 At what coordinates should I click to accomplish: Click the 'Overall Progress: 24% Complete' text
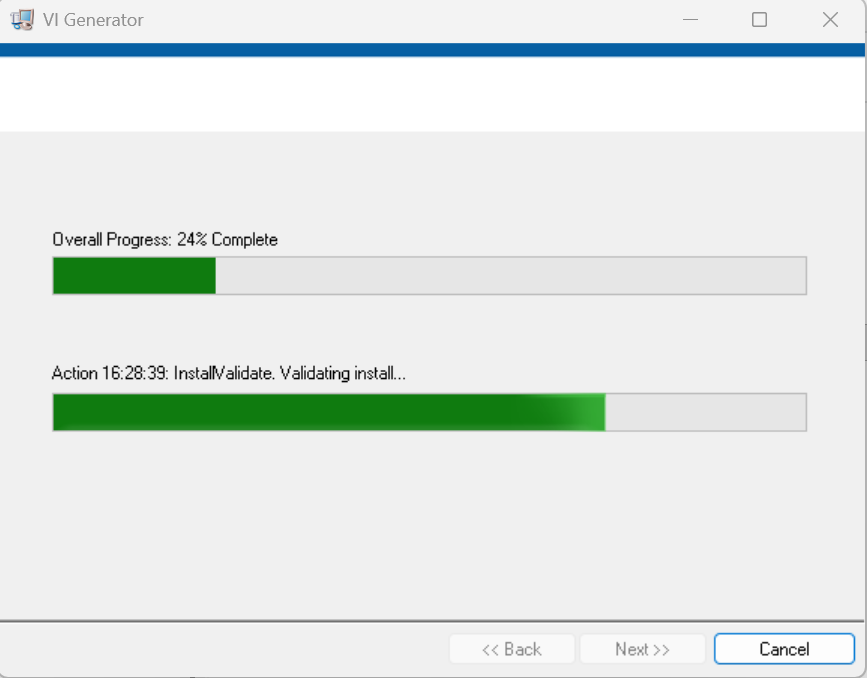pyautogui.click(x=165, y=239)
